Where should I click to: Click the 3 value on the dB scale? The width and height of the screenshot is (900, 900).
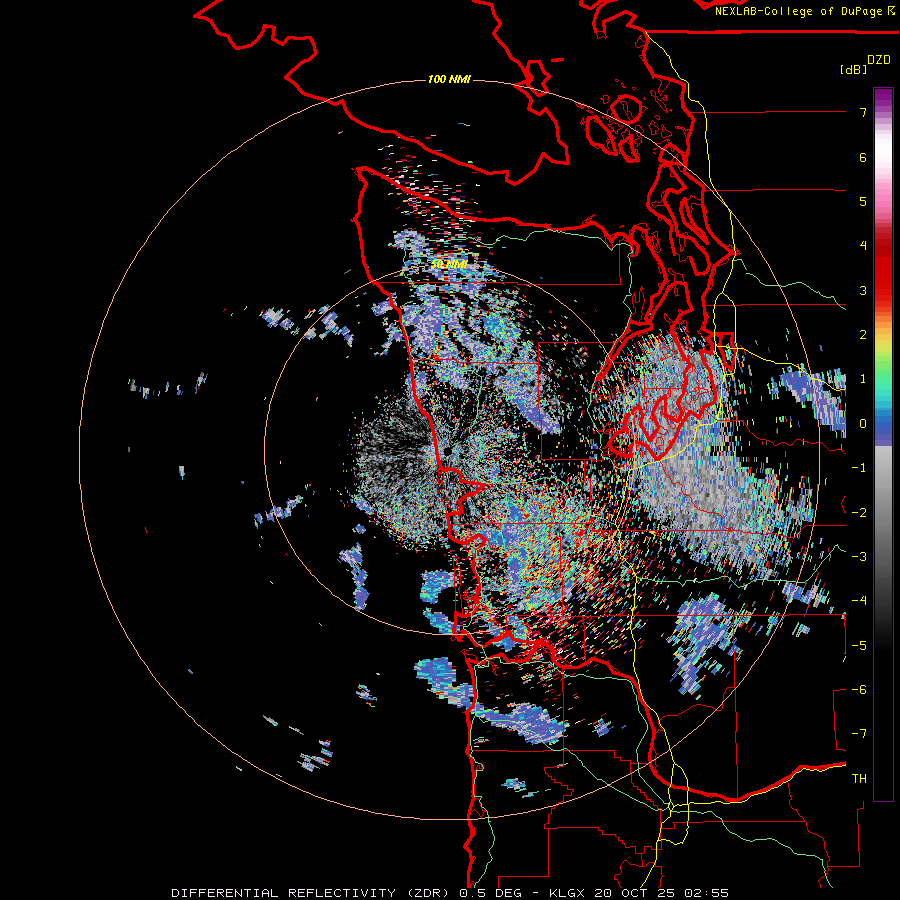coord(863,290)
